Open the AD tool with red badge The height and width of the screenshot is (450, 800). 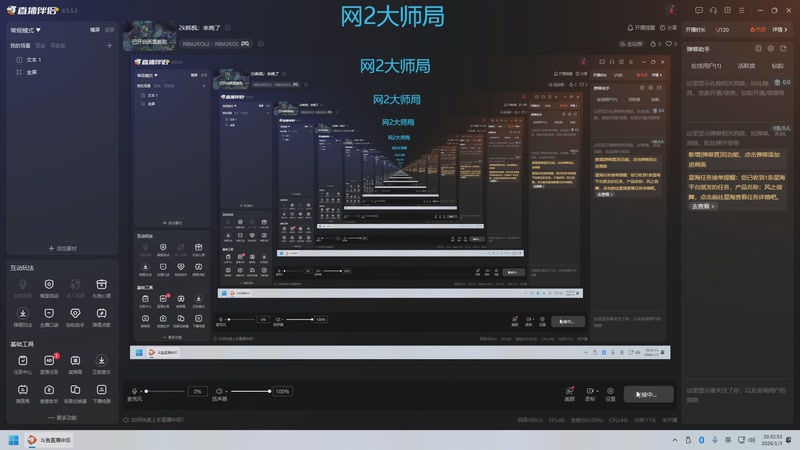[49, 364]
